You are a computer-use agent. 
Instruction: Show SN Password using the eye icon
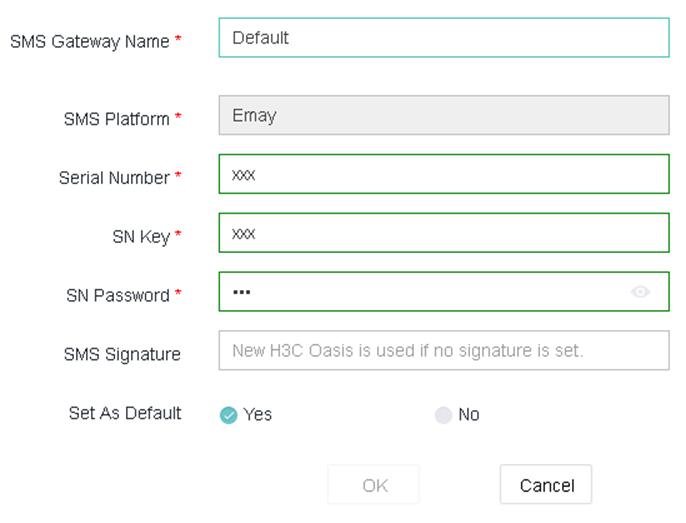(x=640, y=291)
